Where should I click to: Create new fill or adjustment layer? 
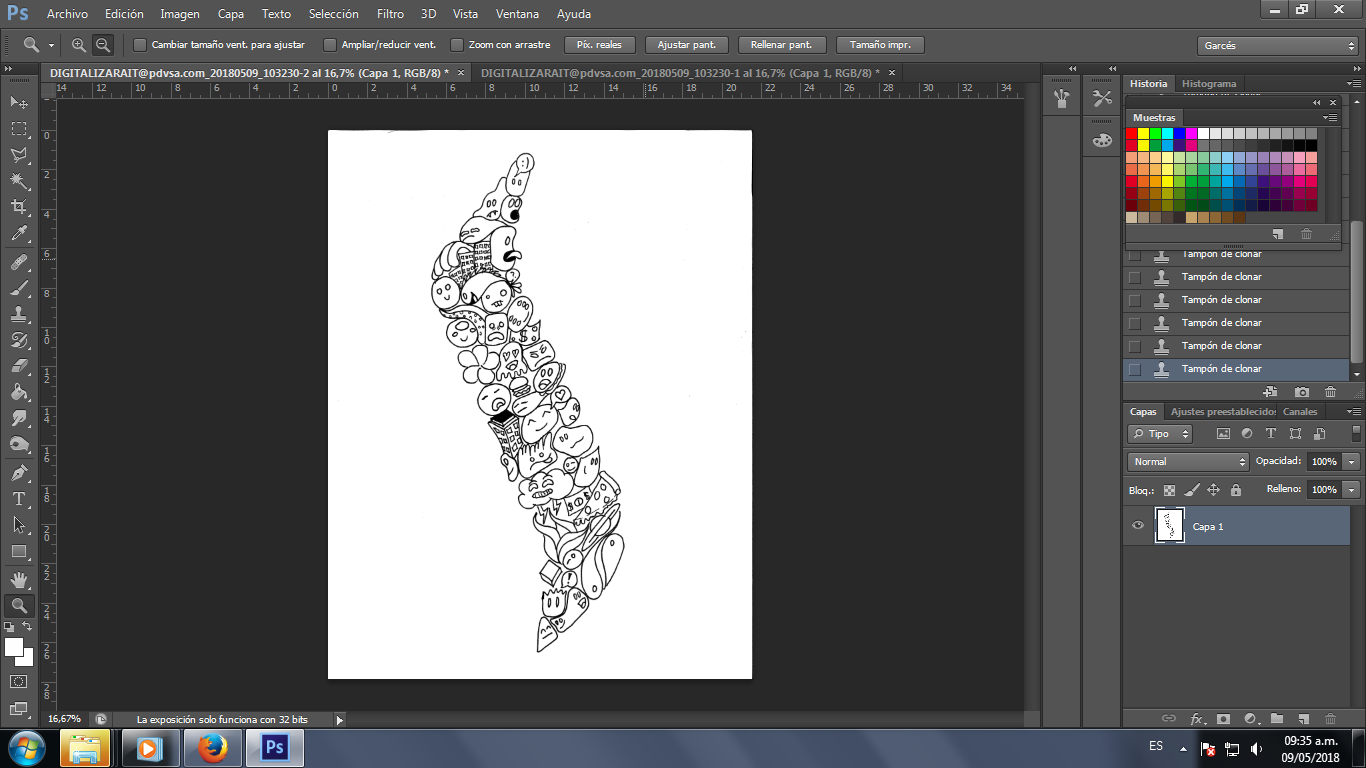pyautogui.click(x=1250, y=718)
